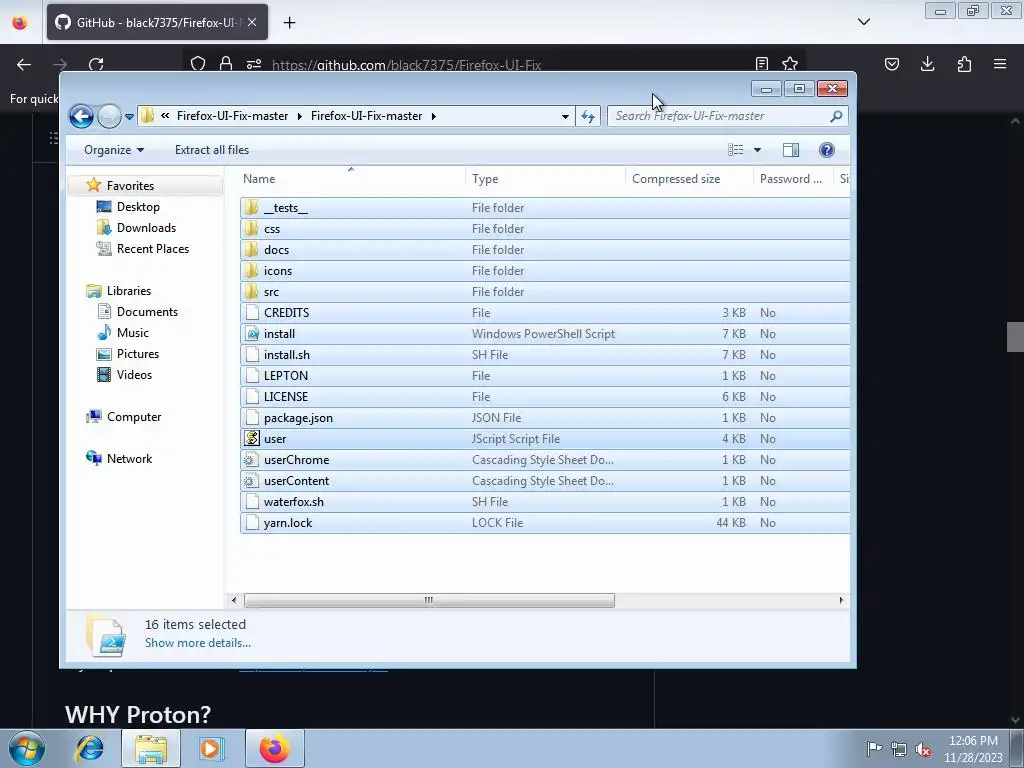
Task: Open Music library
Action: [x=133, y=333]
